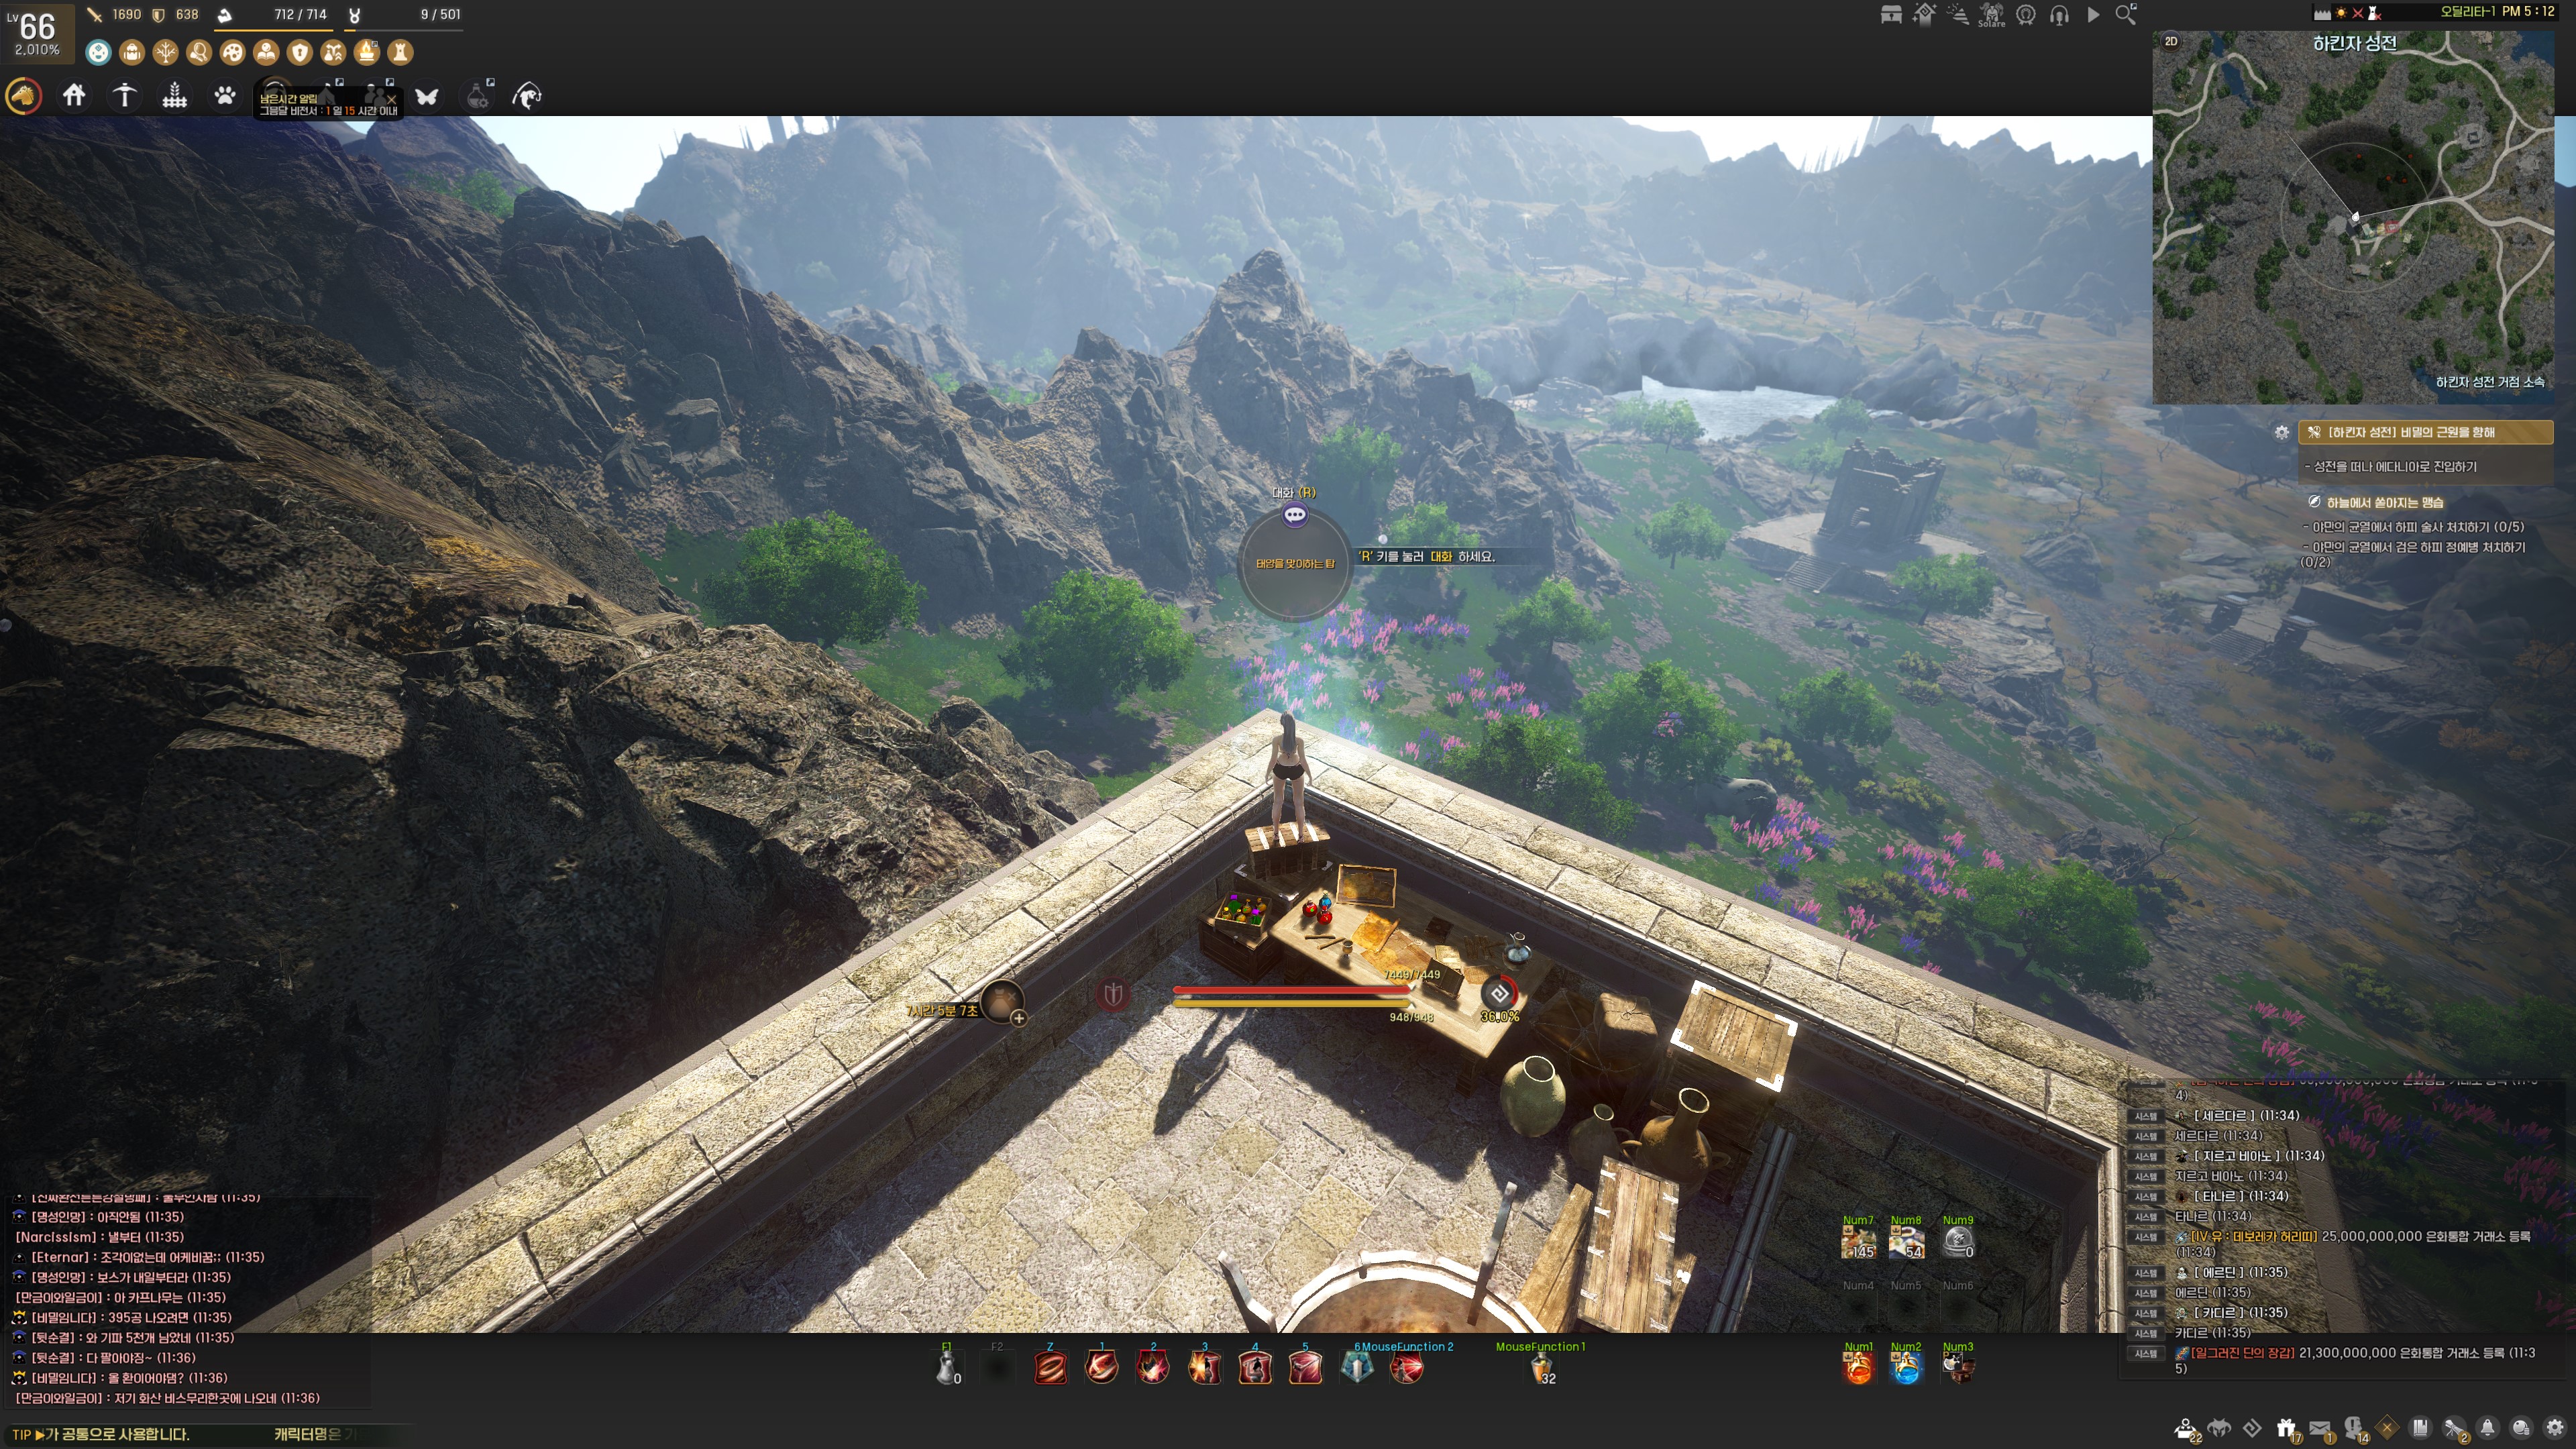Open the horse mount icon
This screenshot has height=1449, width=2576.
[x=23, y=96]
